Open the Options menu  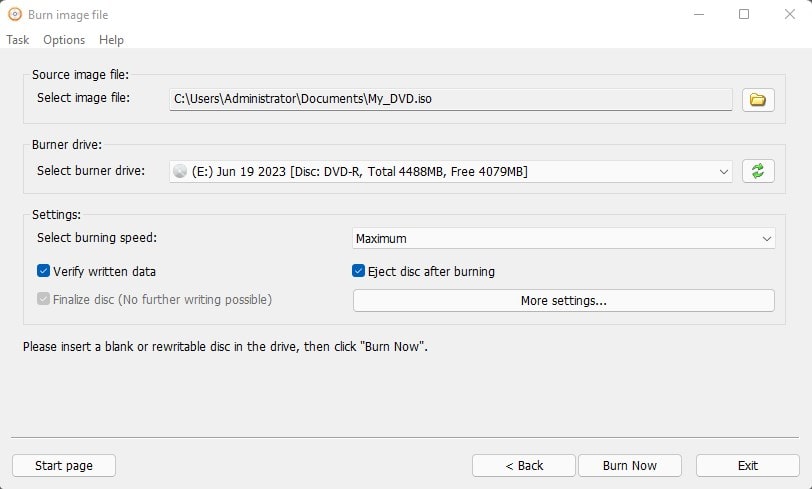coord(64,40)
